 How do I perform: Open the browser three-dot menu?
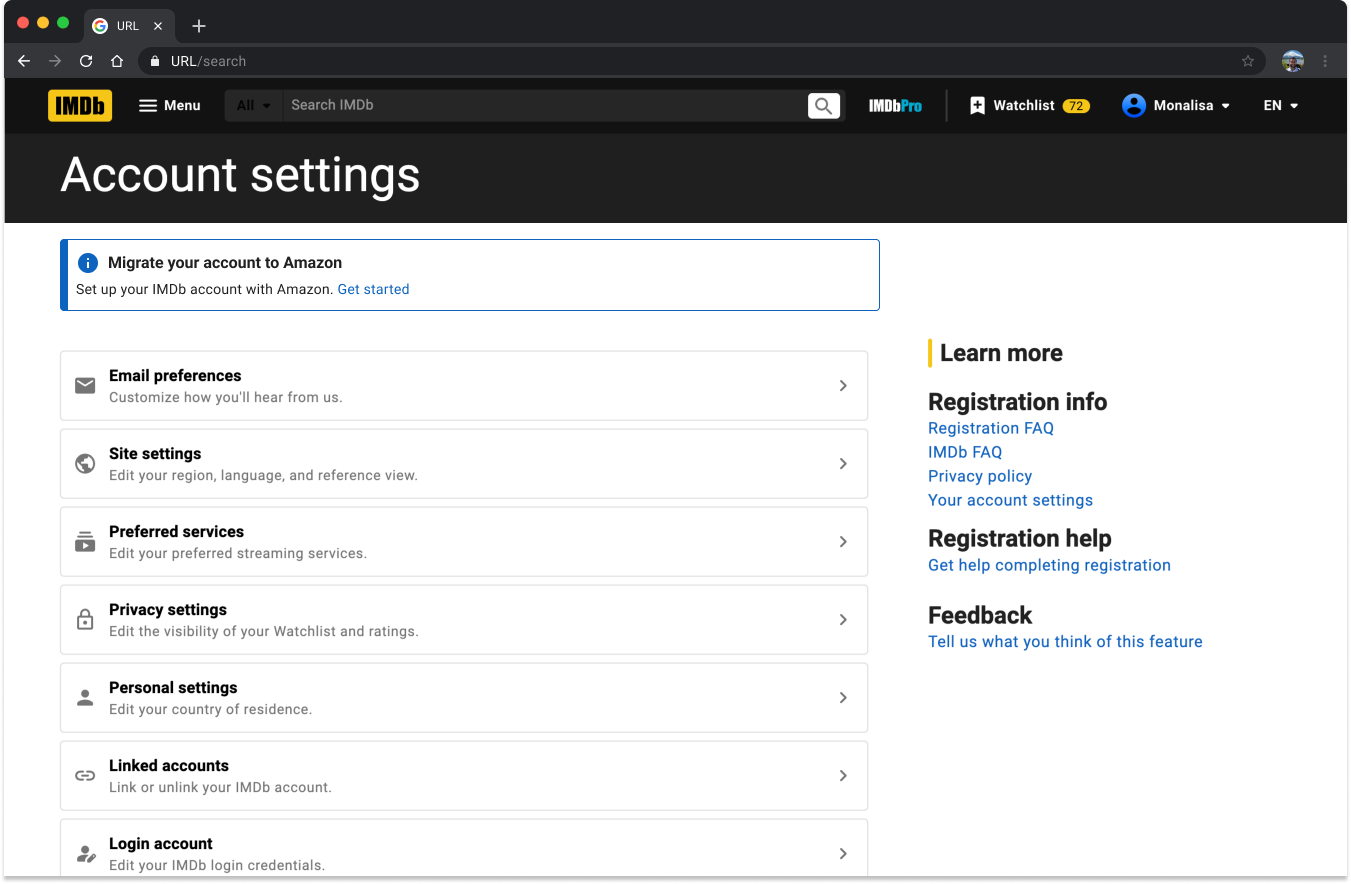(x=1325, y=61)
